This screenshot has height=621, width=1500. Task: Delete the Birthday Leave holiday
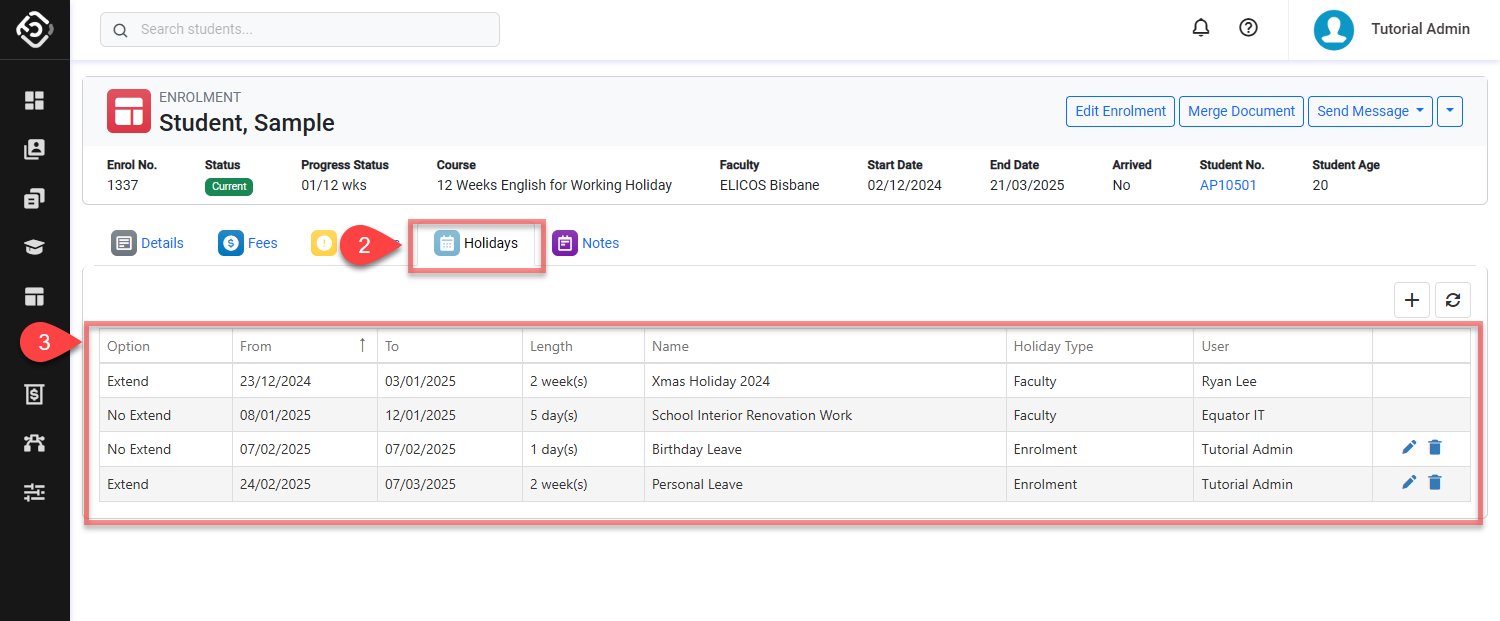1435,449
